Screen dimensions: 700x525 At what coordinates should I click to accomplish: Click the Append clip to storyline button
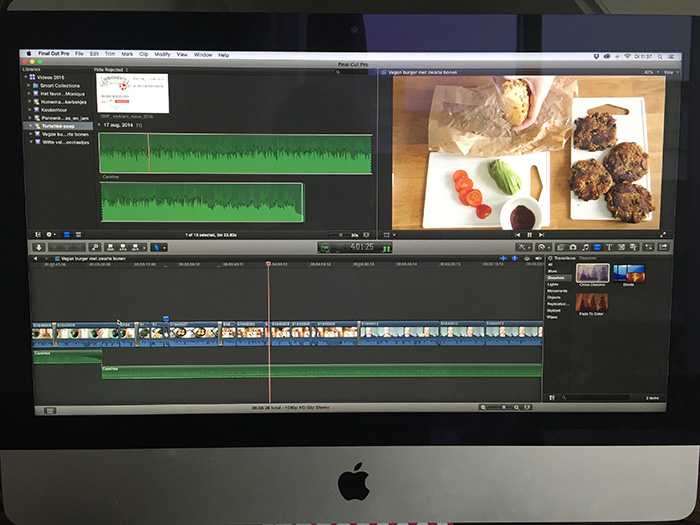pos(135,247)
